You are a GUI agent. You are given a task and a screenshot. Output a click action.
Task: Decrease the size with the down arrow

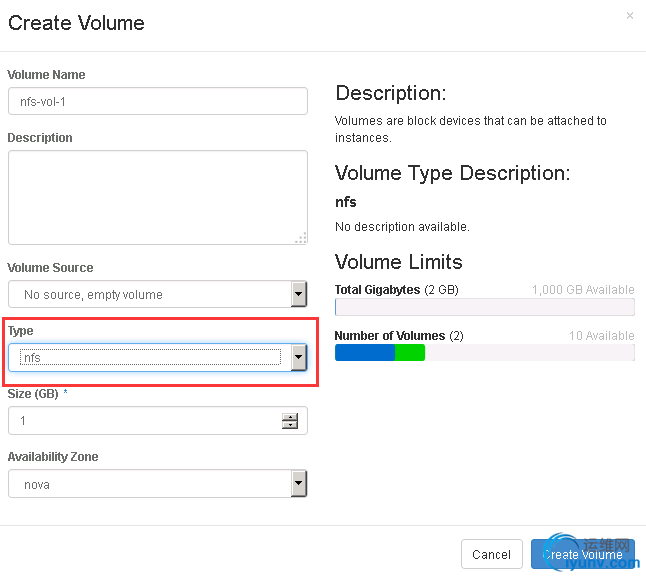click(290, 426)
